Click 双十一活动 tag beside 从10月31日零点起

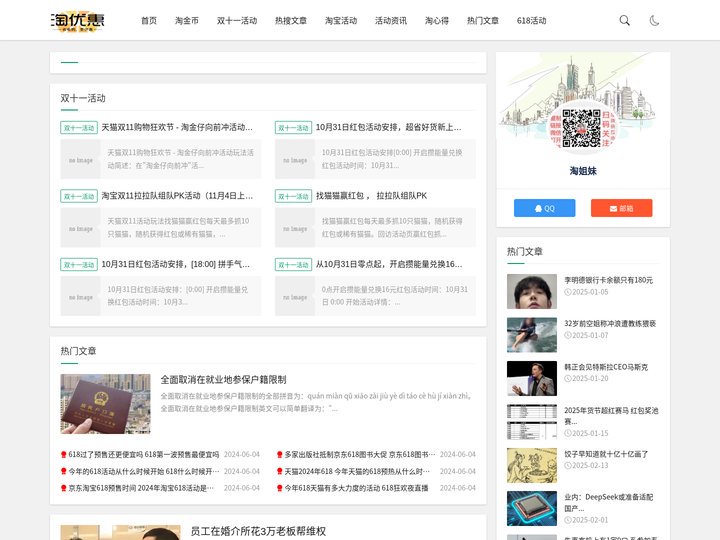(293, 264)
